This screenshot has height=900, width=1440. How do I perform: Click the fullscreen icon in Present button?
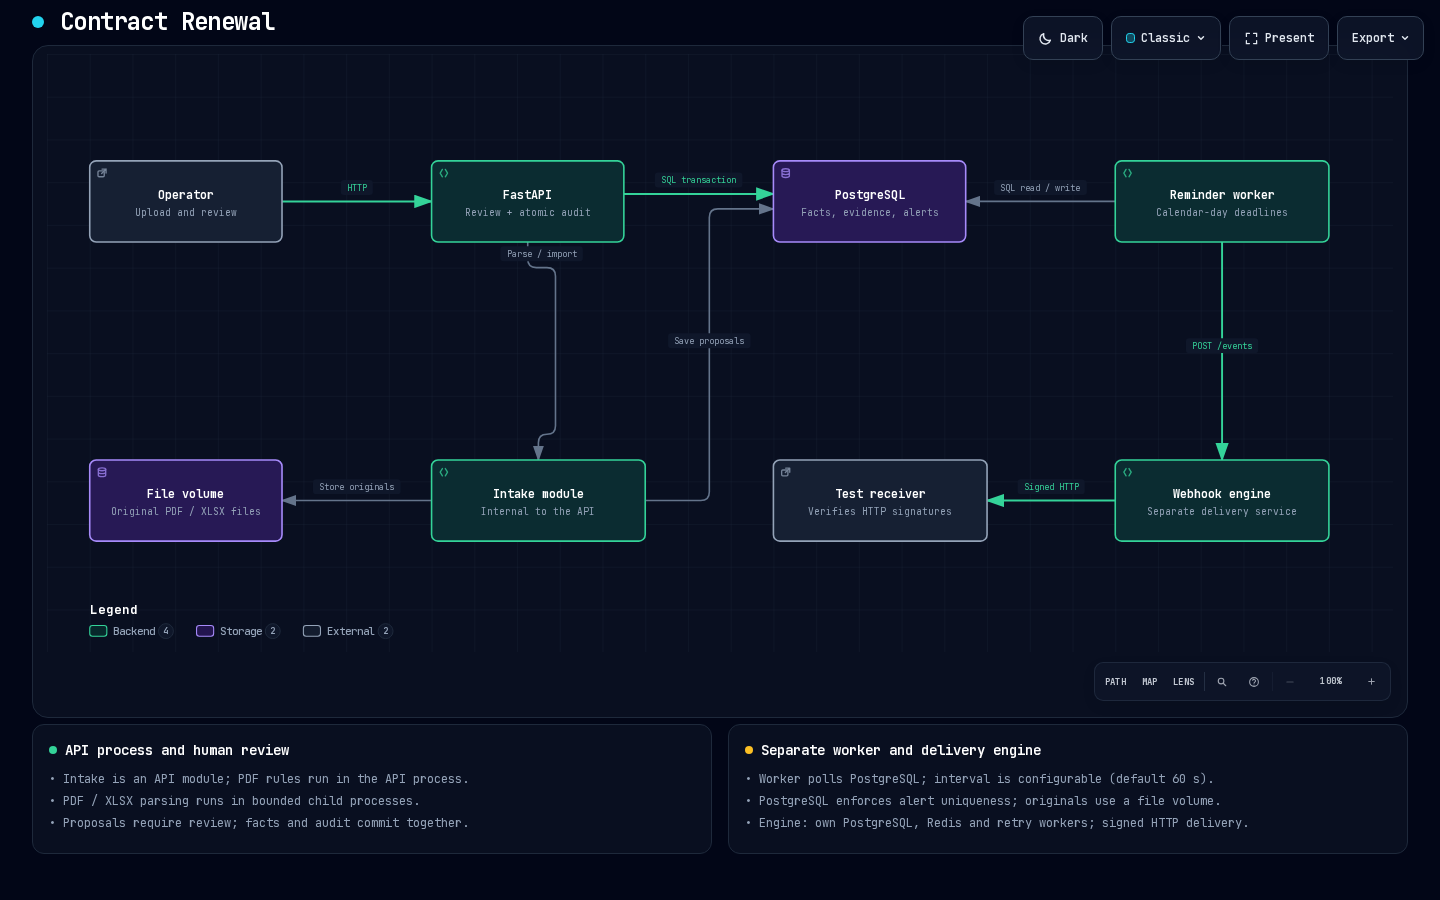(x=1251, y=38)
